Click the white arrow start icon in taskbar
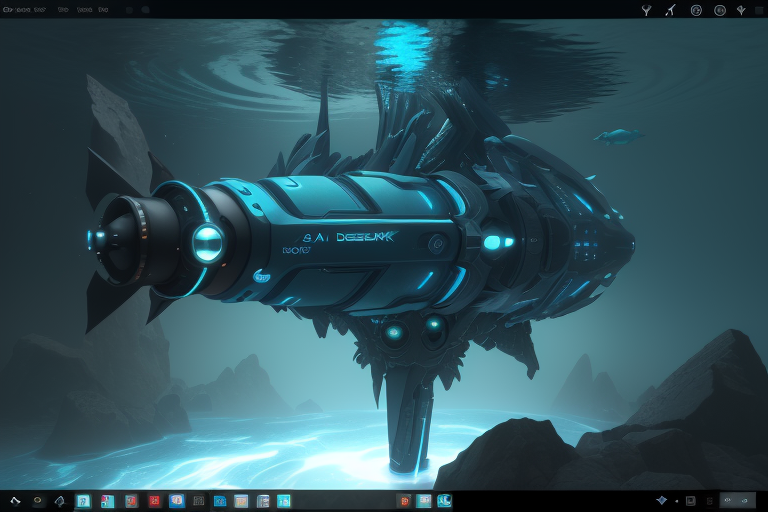The width and height of the screenshot is (768, 512). [x=15, y=501]
